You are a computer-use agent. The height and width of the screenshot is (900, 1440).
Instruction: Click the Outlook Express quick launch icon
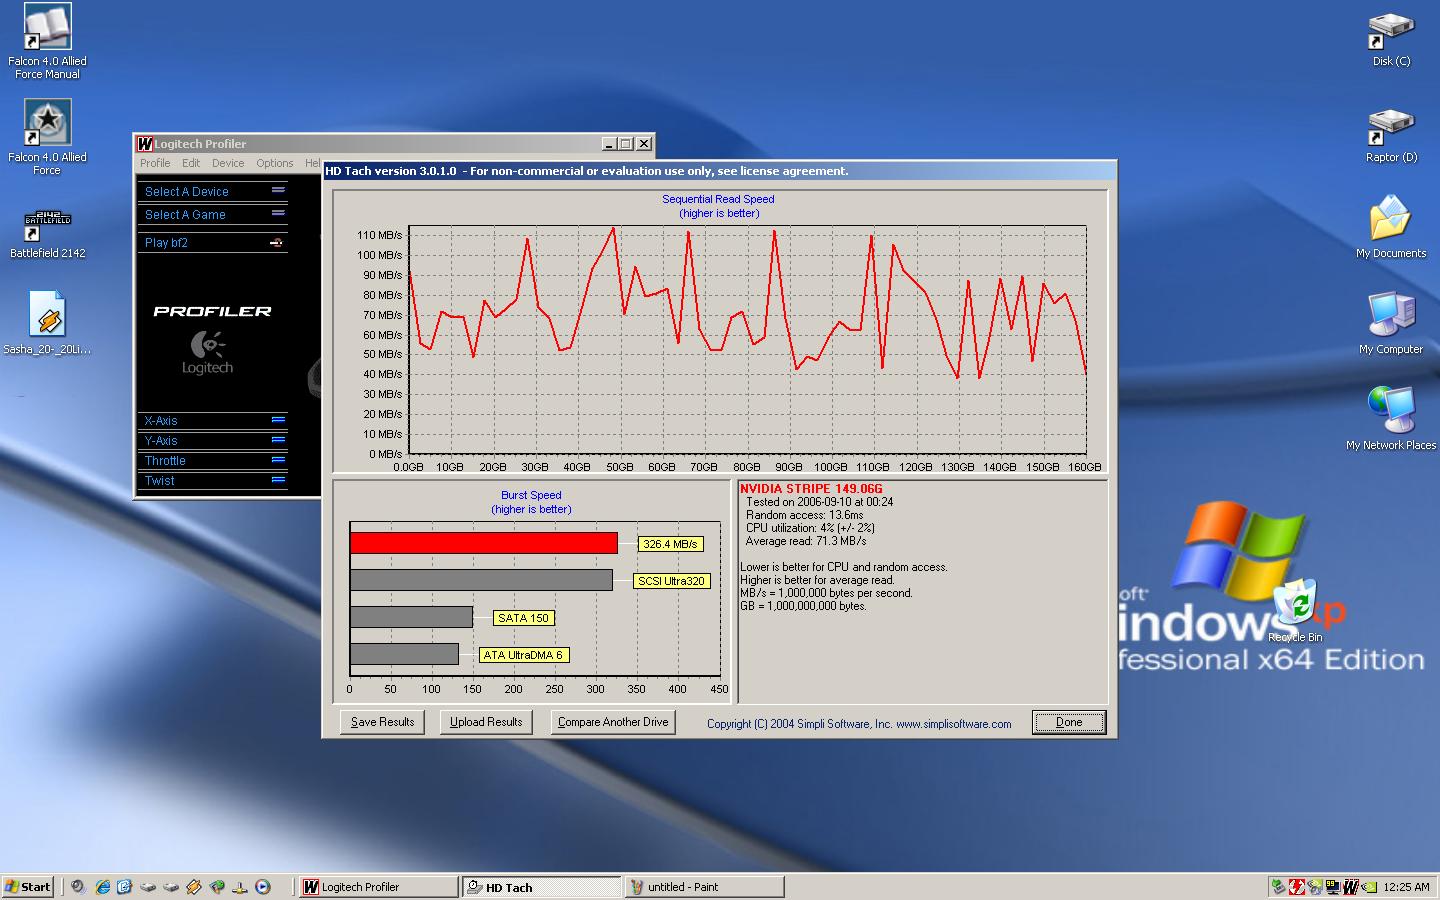pyautogui.click(x=124, y=886)
